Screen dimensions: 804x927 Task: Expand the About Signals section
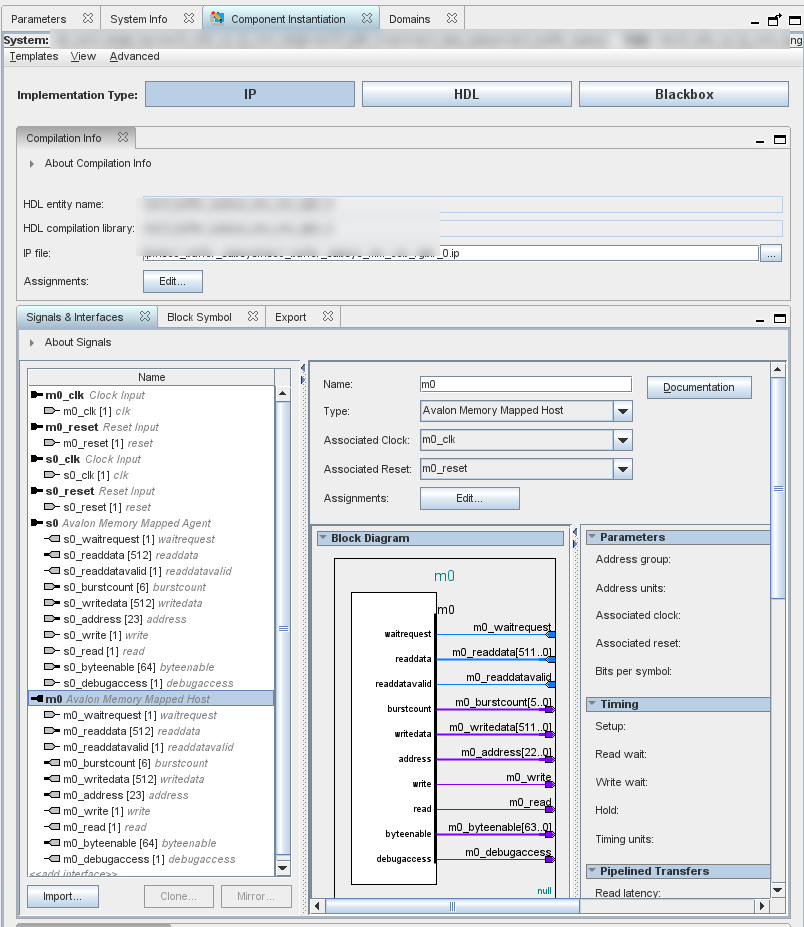click(x=32, y=343)
